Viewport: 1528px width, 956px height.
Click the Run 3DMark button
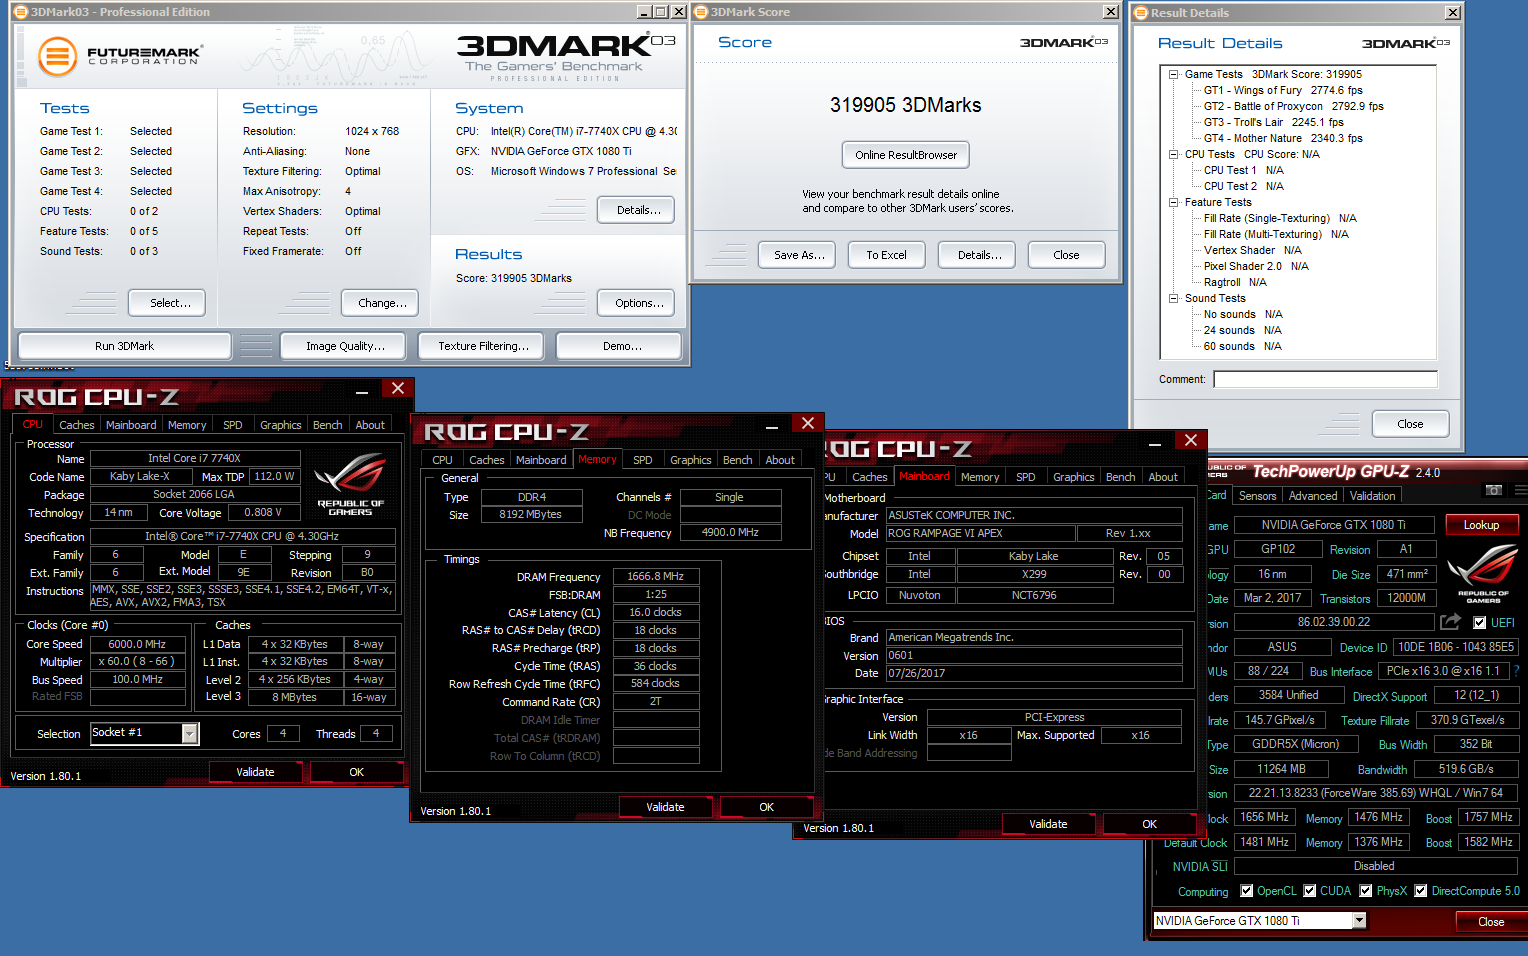pyautogui.click(x=125, y=346)
